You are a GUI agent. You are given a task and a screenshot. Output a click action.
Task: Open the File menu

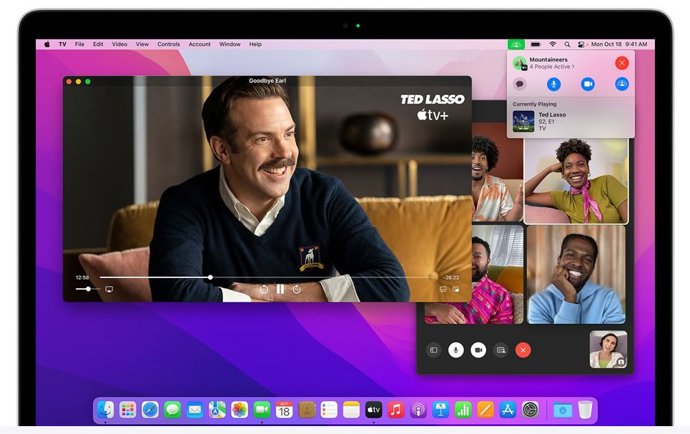click(79, 44)
